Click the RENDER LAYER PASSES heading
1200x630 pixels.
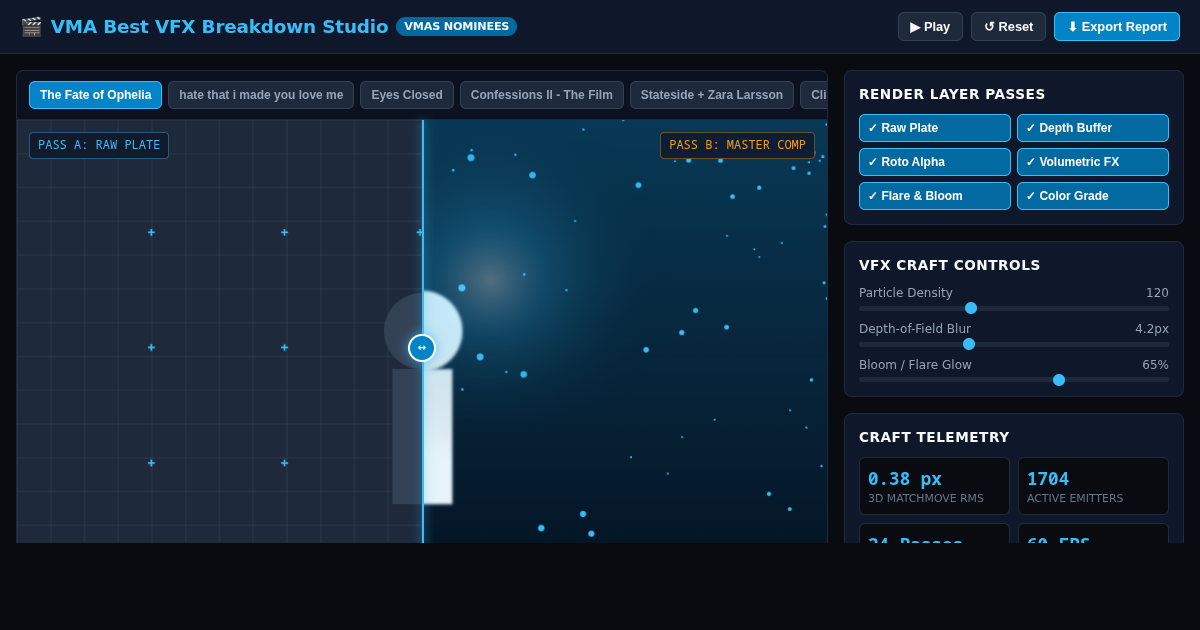pyautogui.click(x=952, y=94)
